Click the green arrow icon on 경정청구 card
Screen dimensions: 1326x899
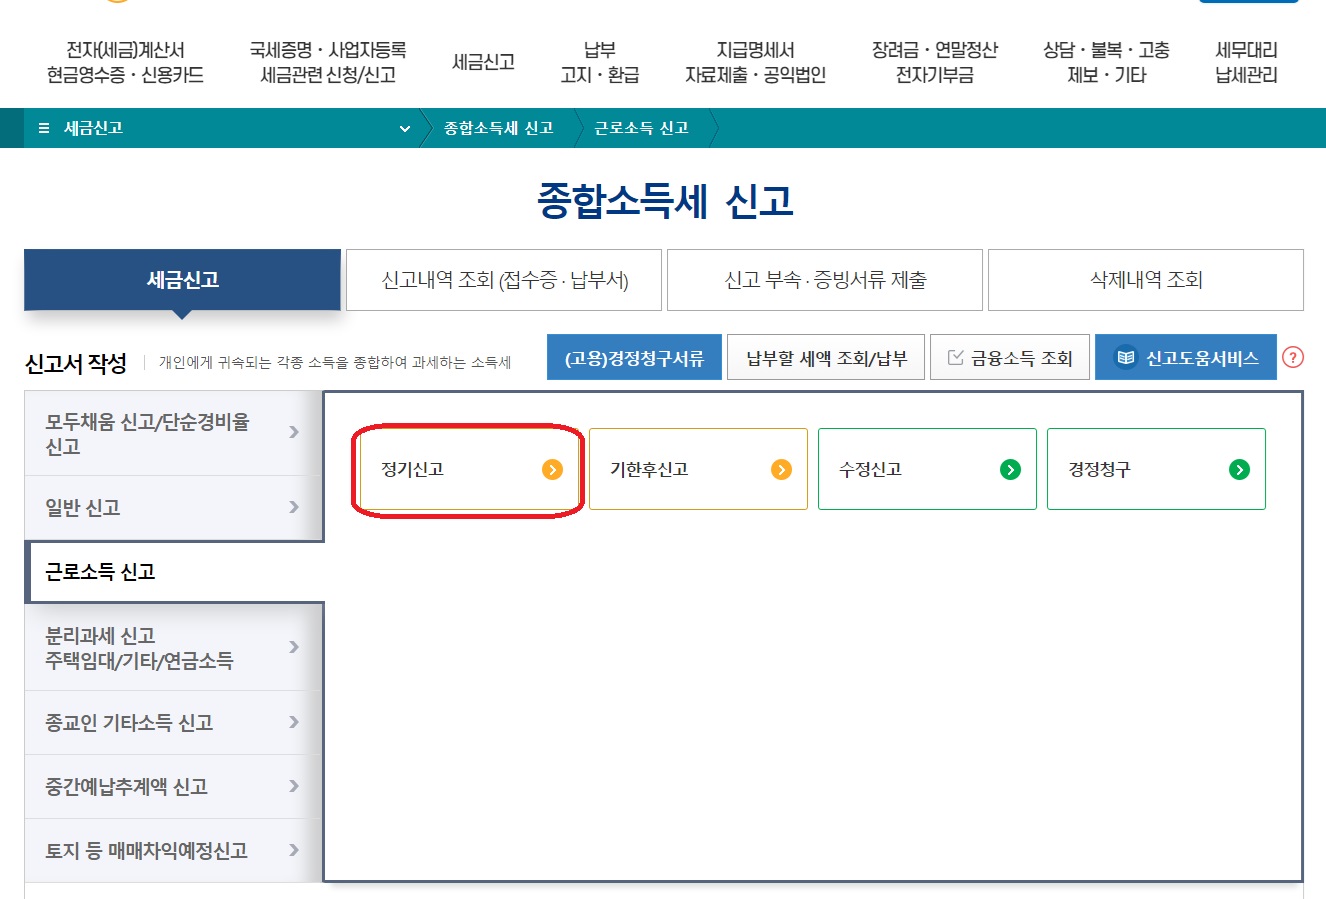[x=1240, y=469]
